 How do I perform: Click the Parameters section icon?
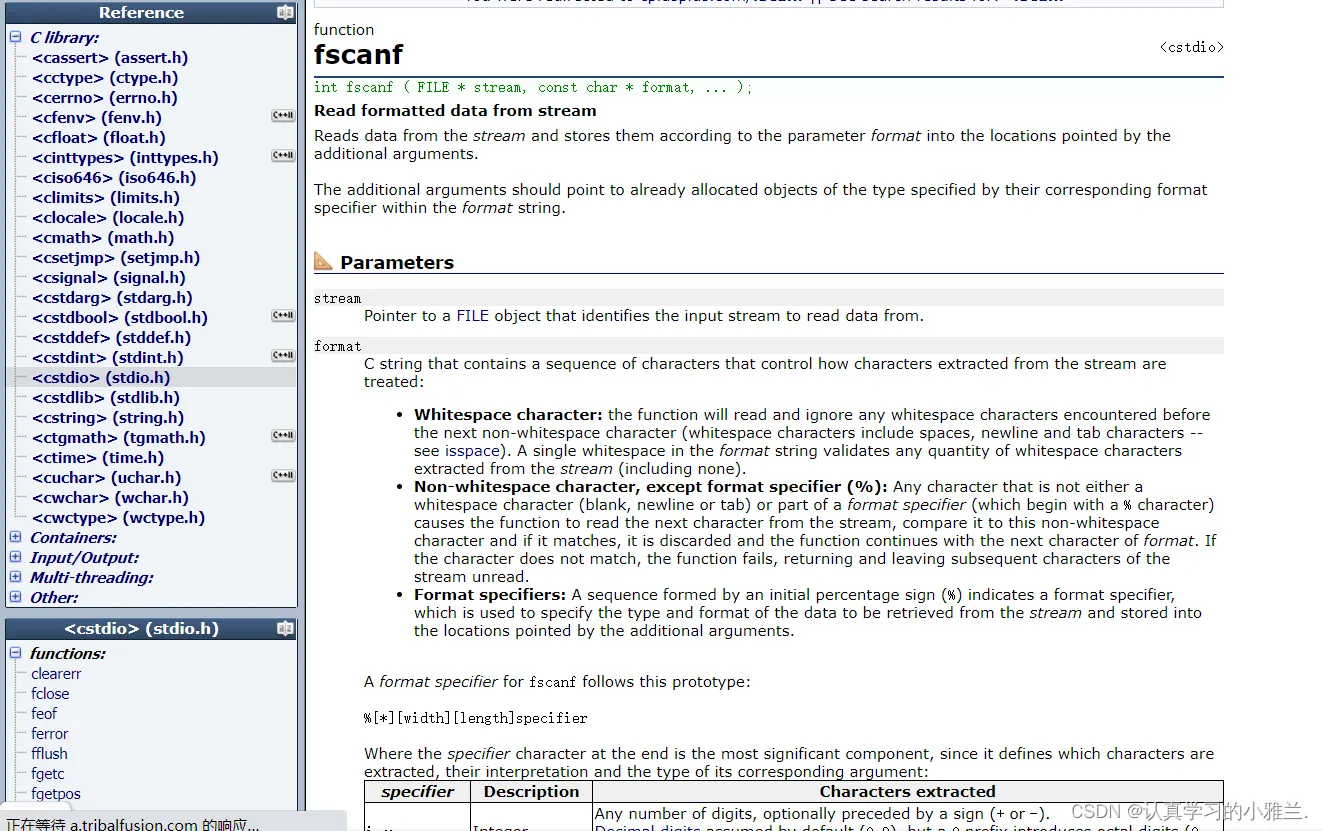click(324, 261)
